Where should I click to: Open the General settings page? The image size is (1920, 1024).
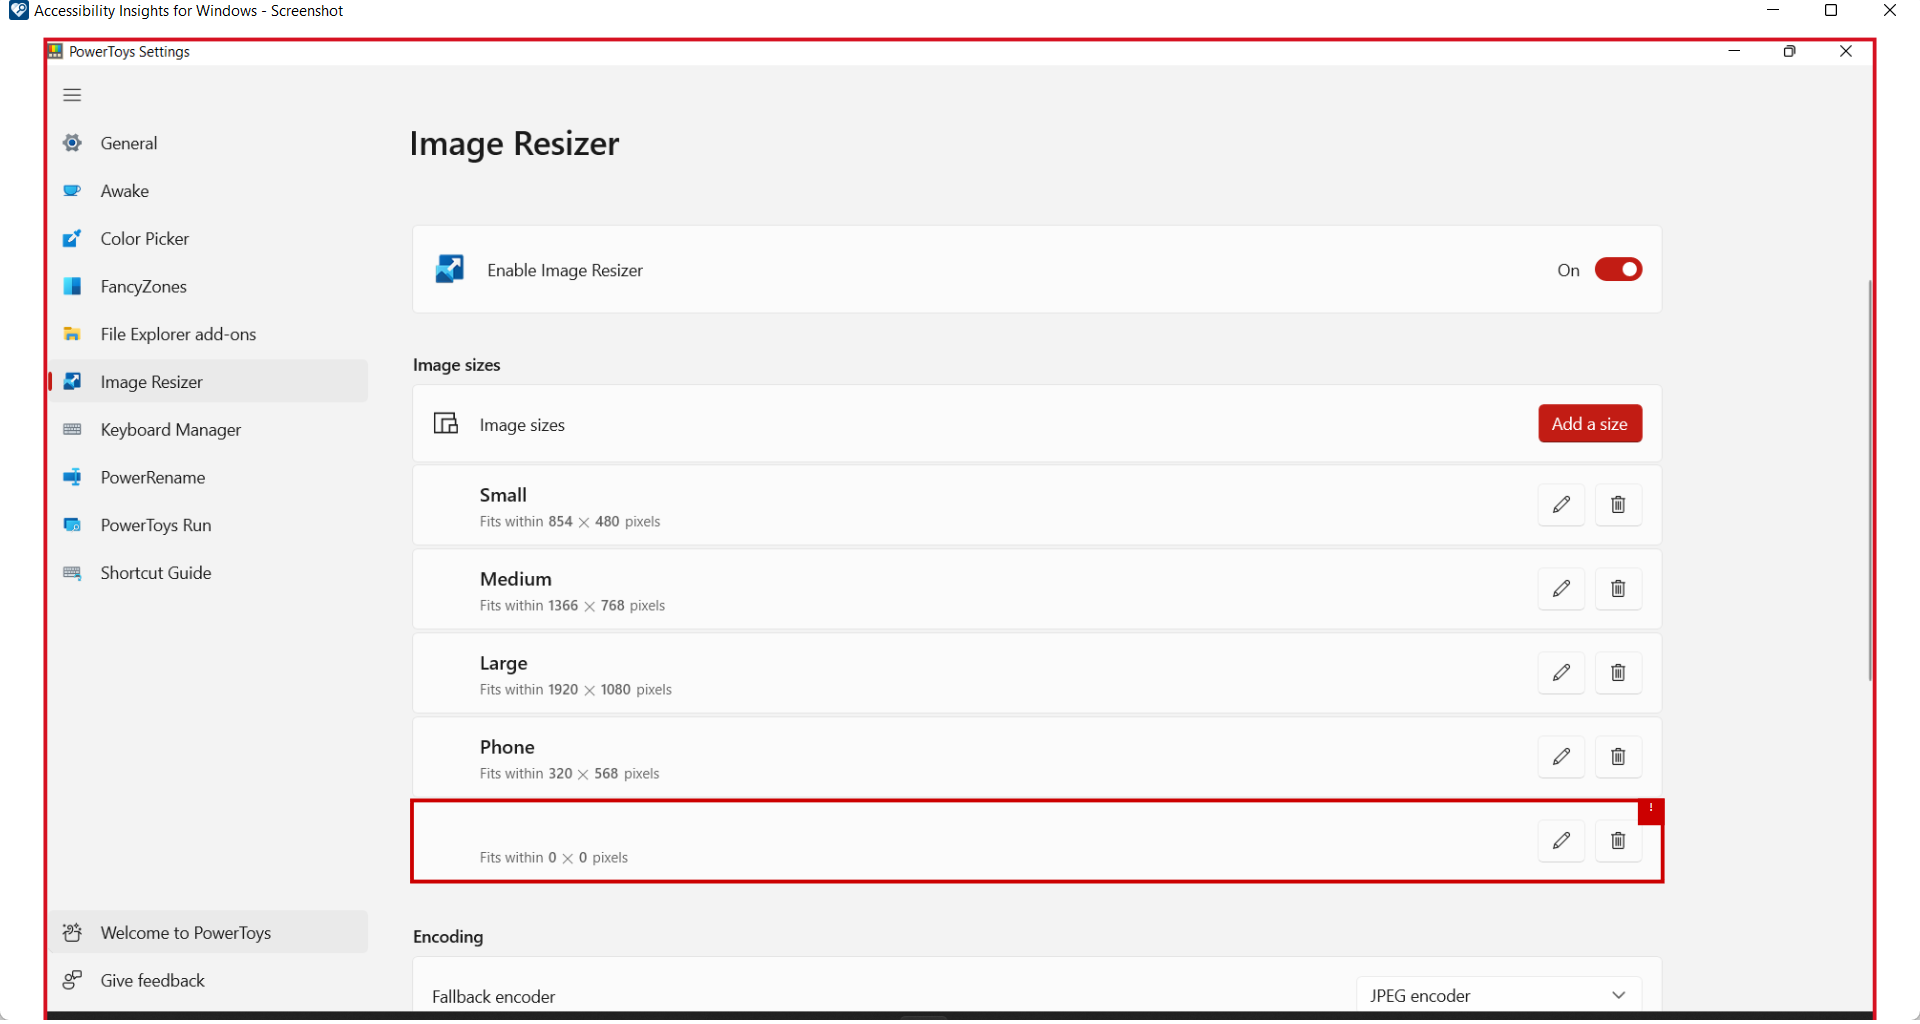(x=72, y=142)
